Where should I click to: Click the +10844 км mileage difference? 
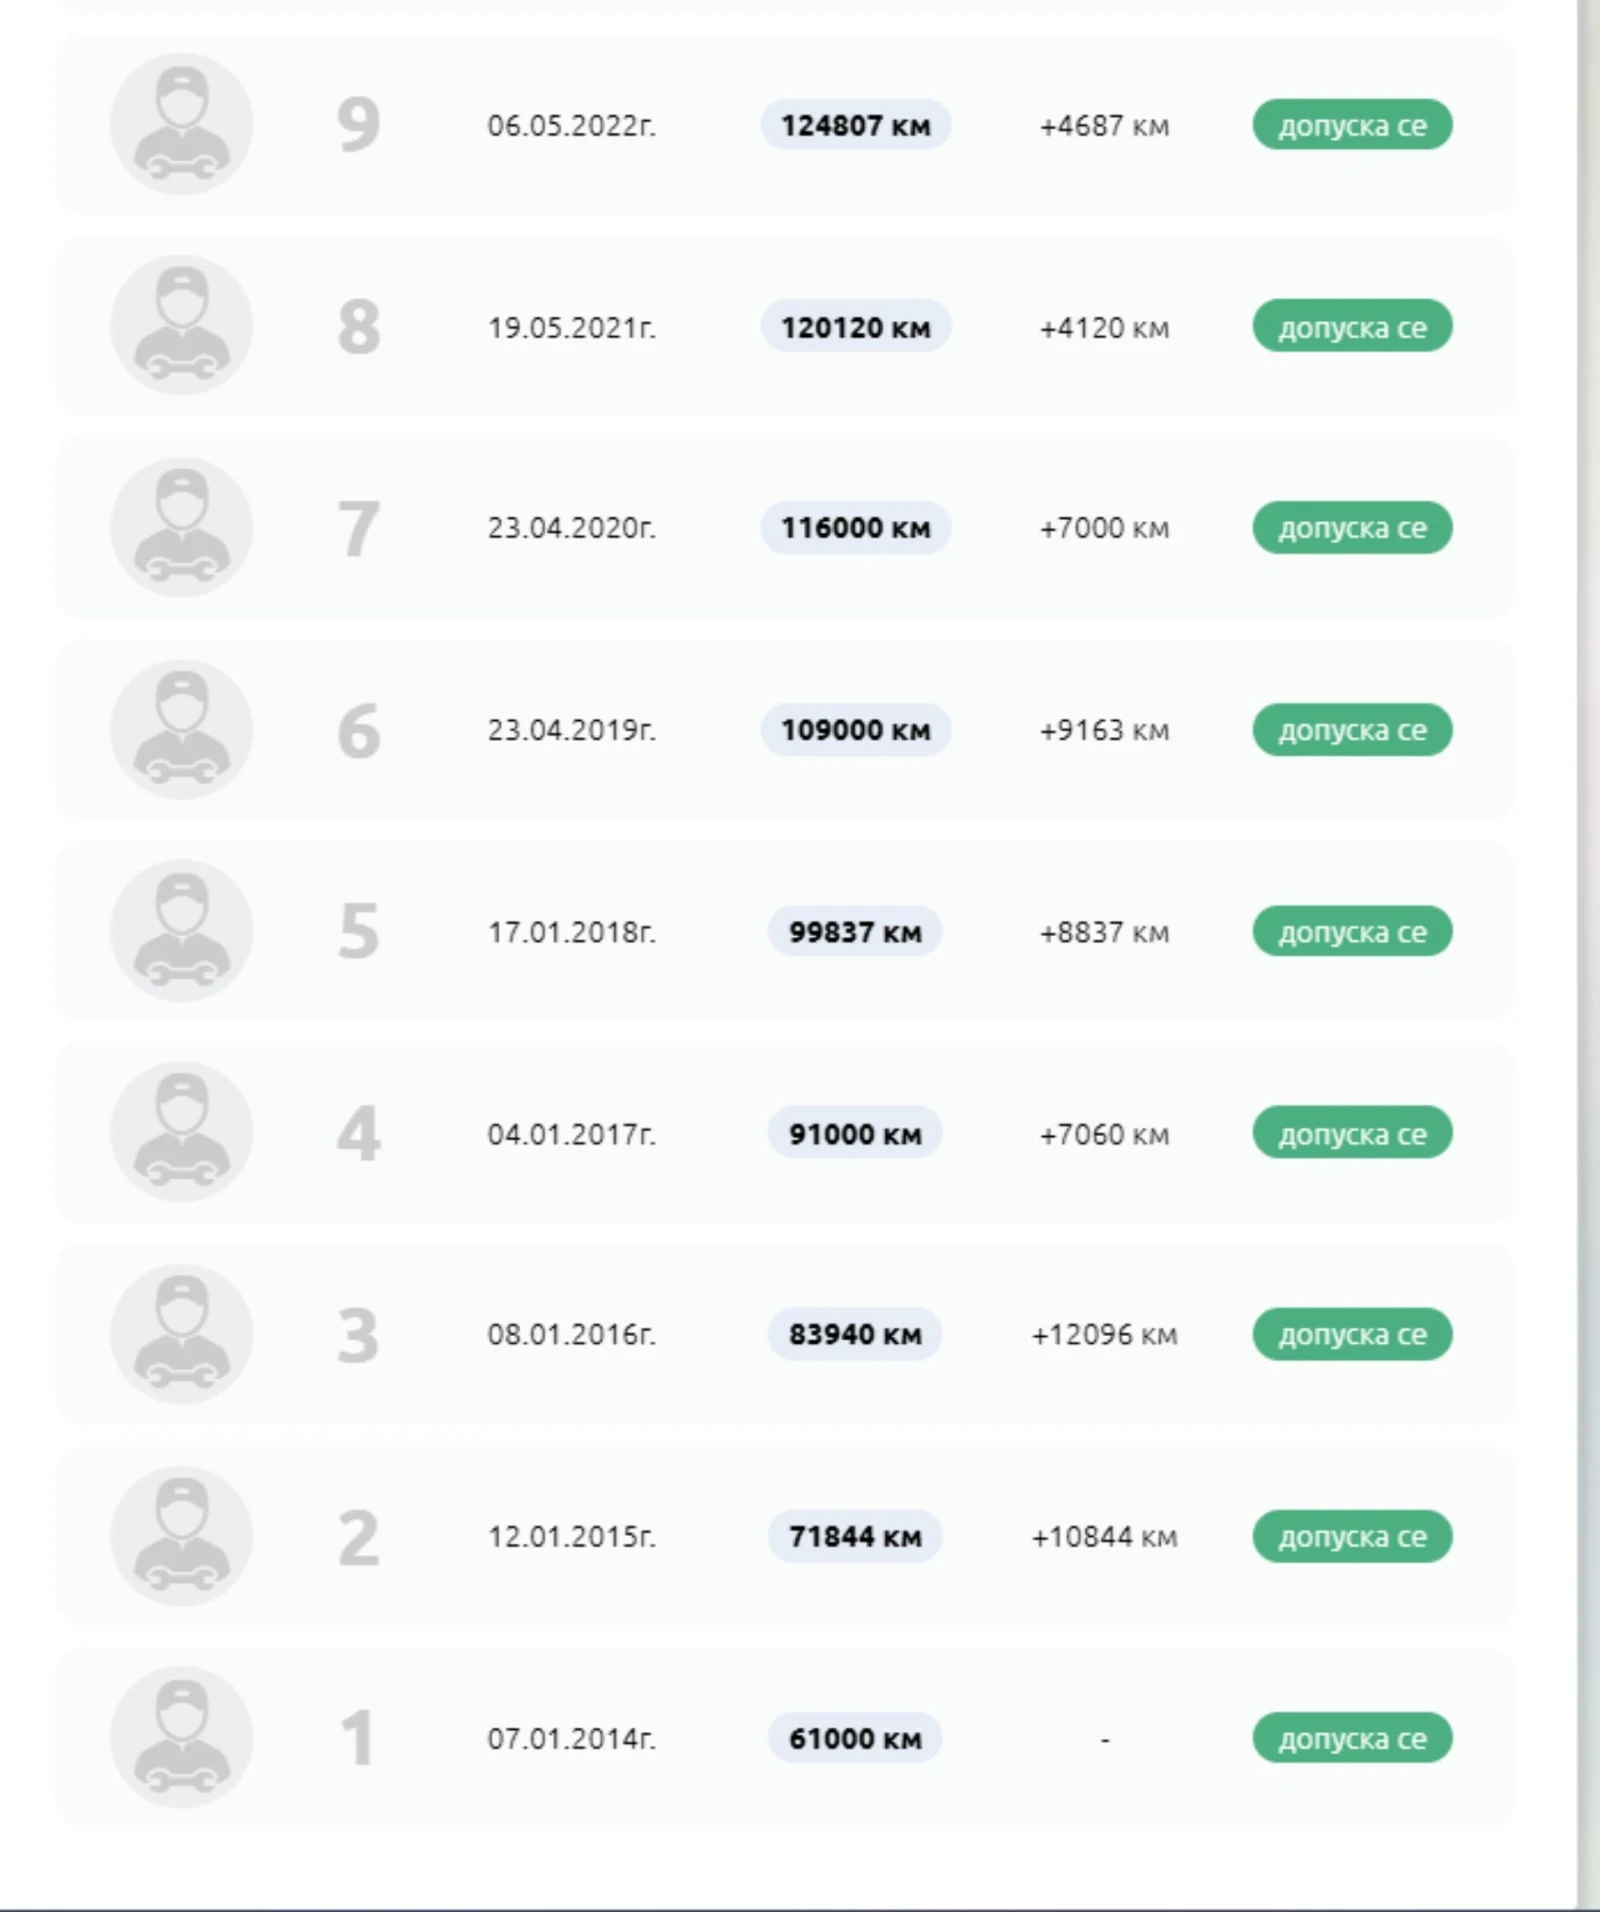point(1104,1537)
